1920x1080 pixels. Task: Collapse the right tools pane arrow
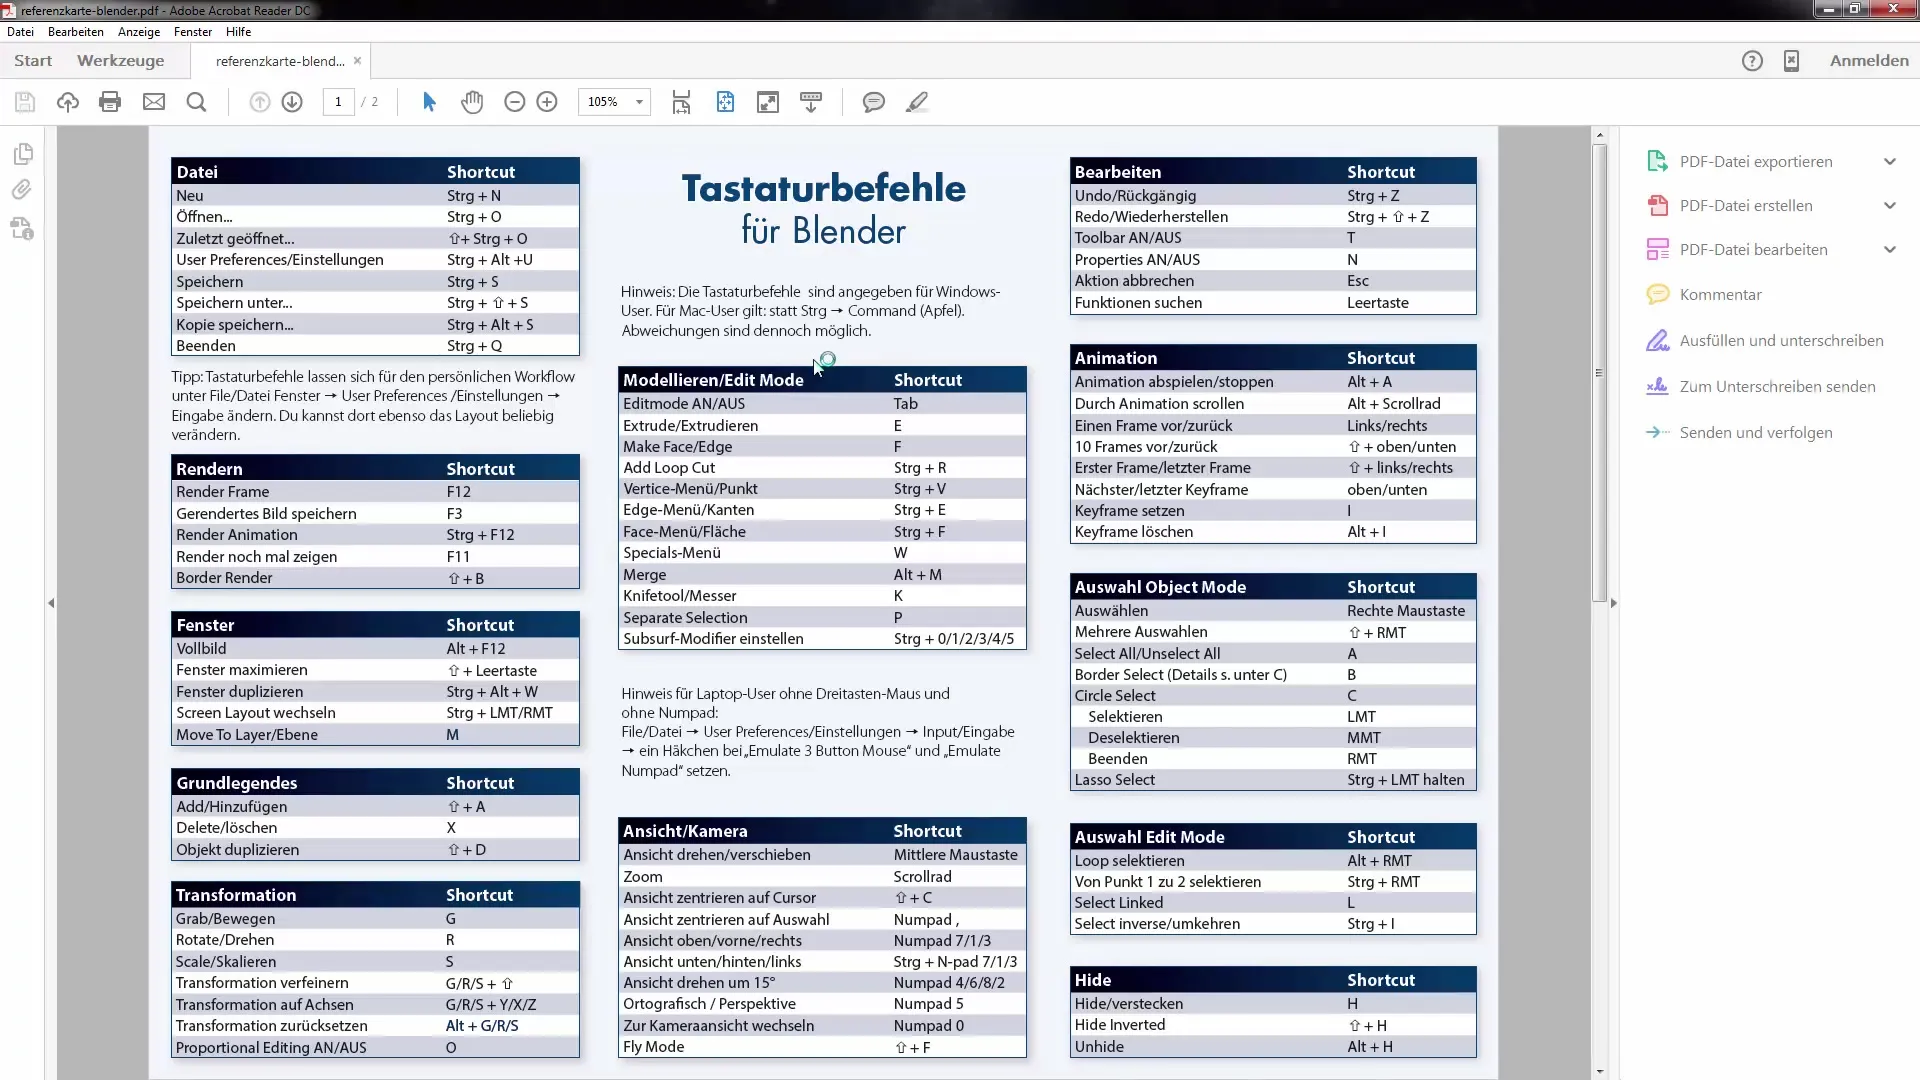pyautogui.click(x=1613, y=603)
